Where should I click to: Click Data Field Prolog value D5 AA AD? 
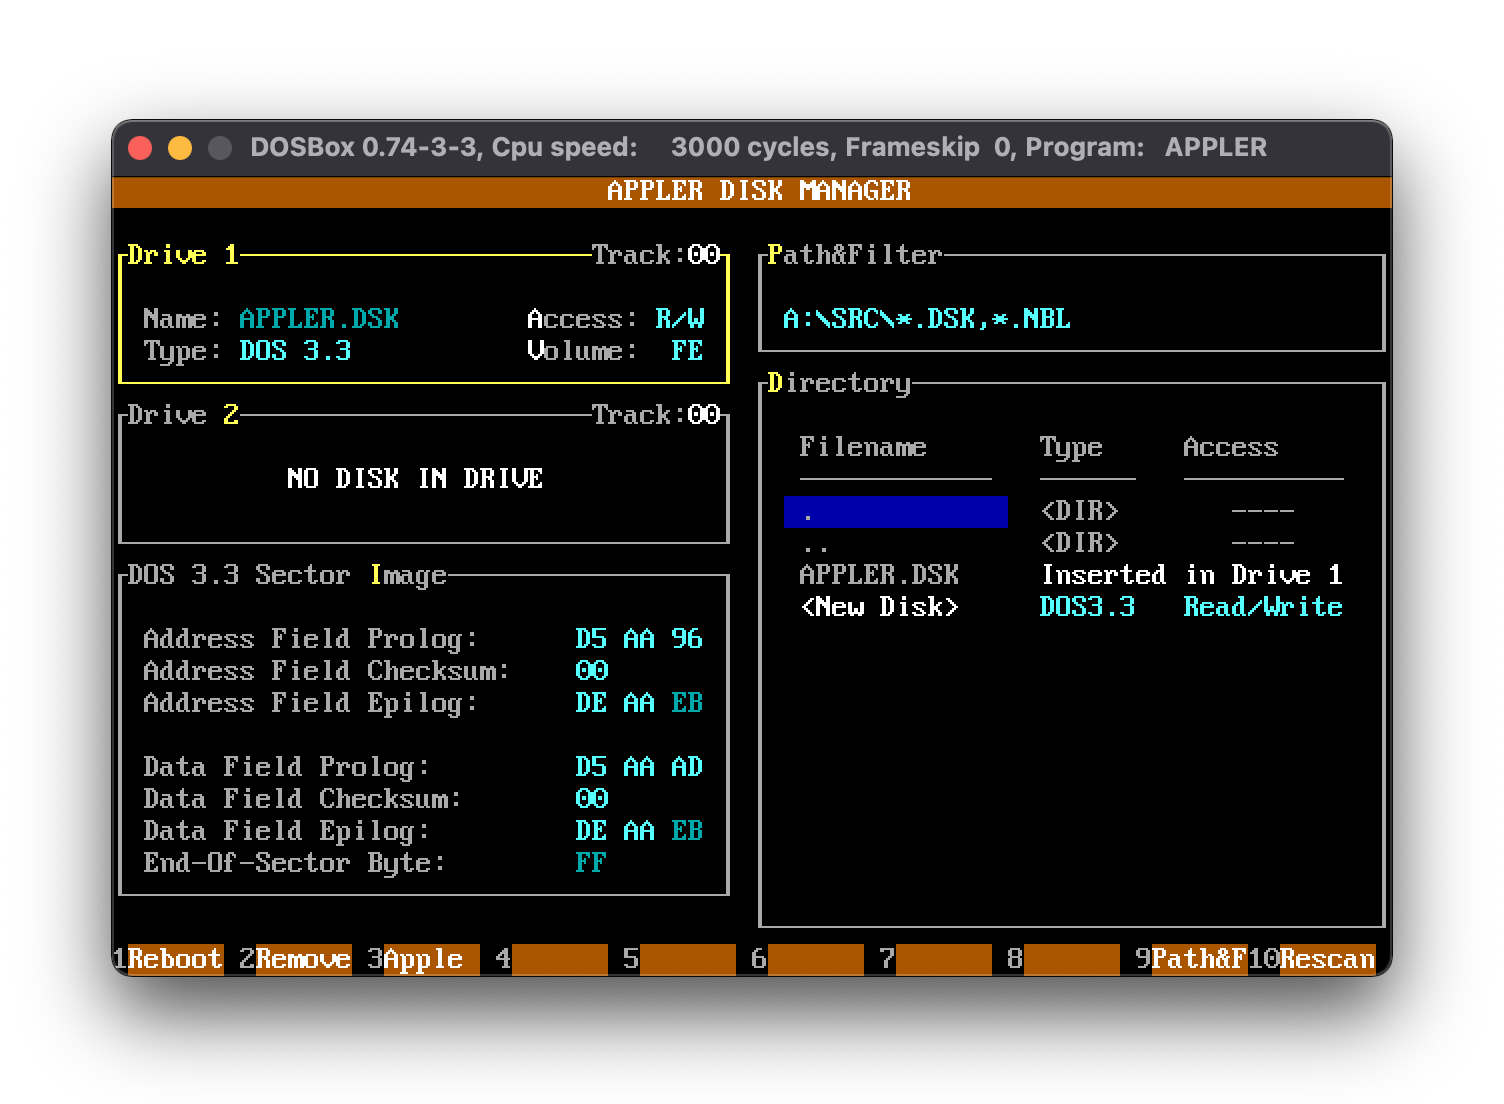(639, 767)
